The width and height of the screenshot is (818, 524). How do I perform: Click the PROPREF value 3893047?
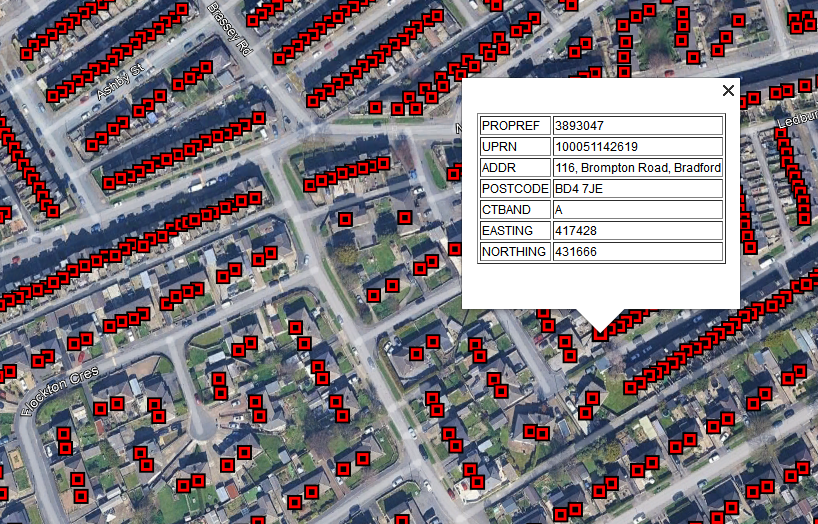[637, 126]
